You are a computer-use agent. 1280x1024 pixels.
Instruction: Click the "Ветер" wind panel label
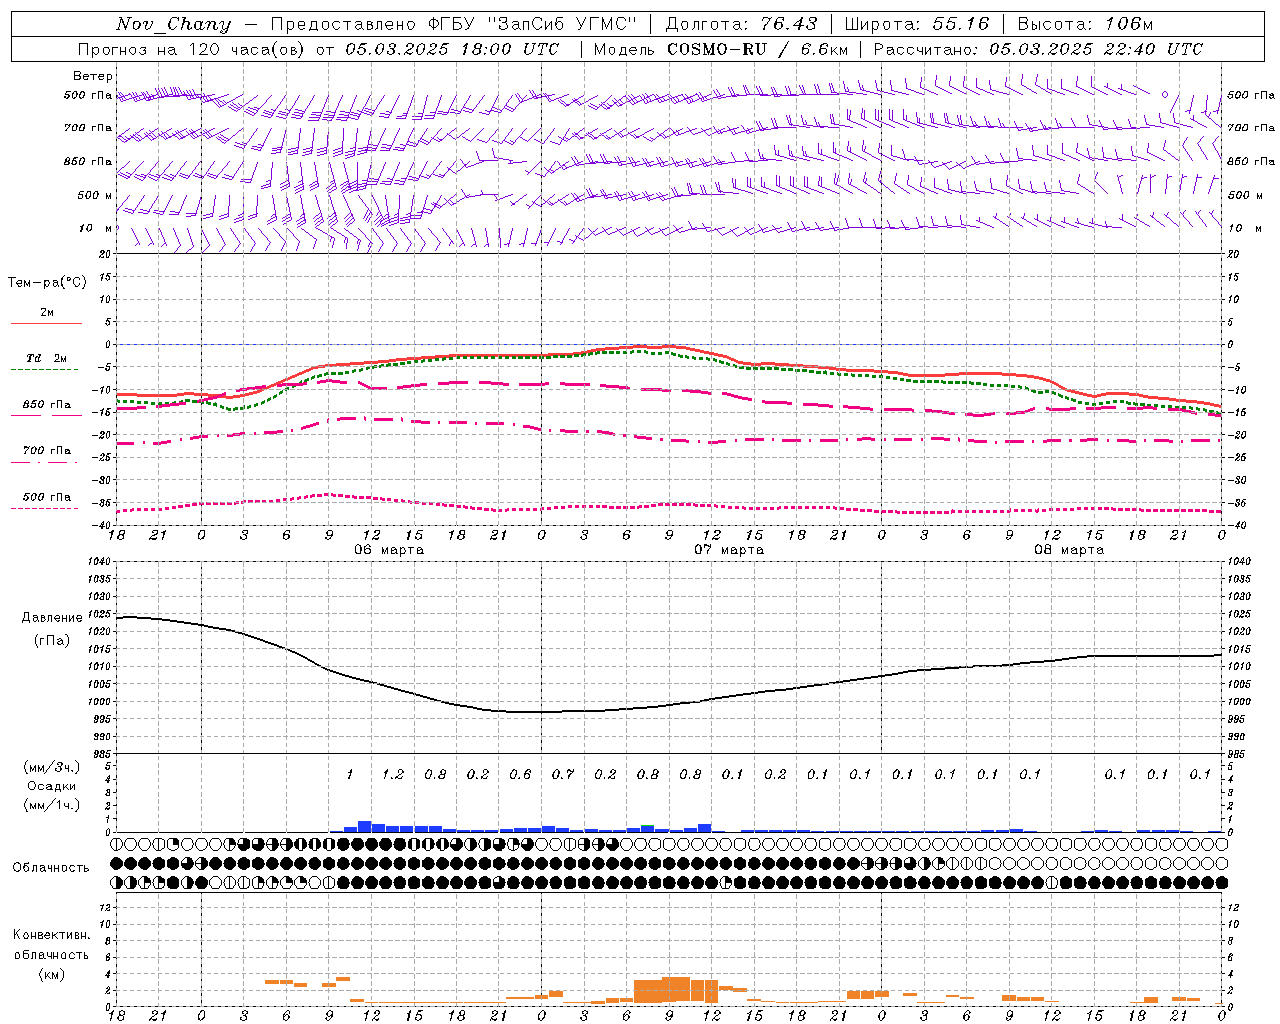coord(93,76)
